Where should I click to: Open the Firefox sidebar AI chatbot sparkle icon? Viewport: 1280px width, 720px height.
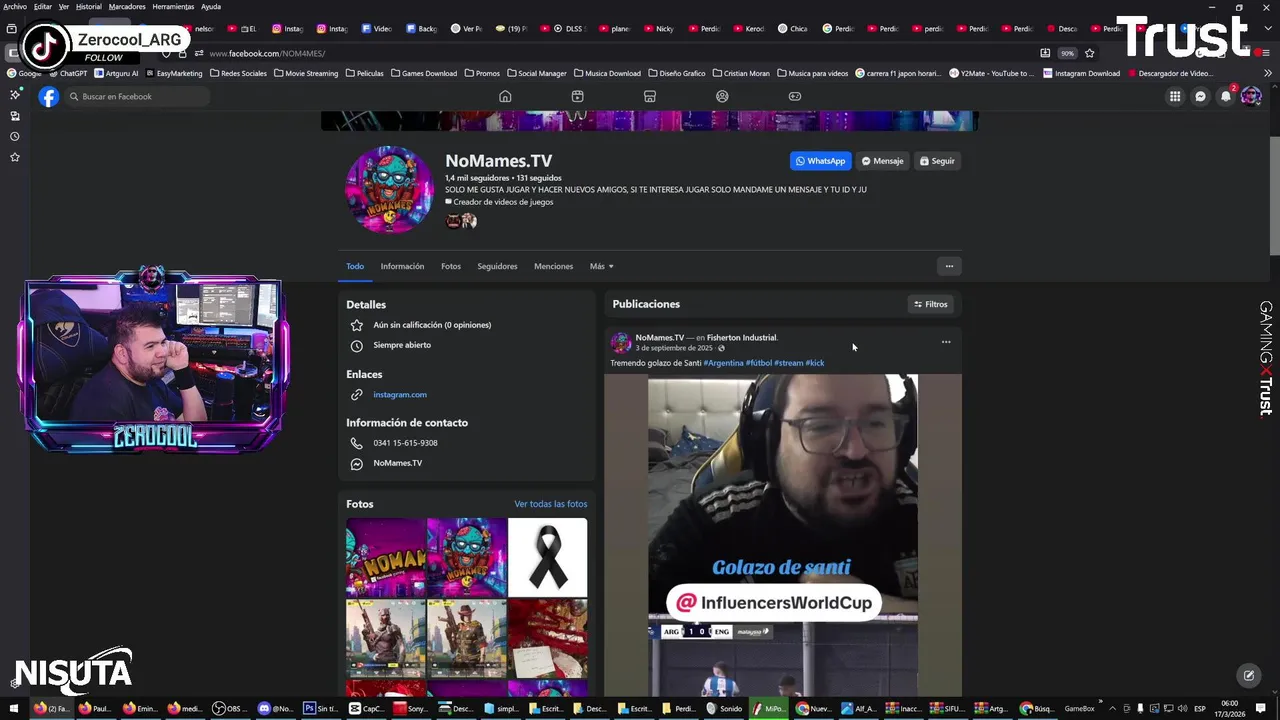click(15, 94)
